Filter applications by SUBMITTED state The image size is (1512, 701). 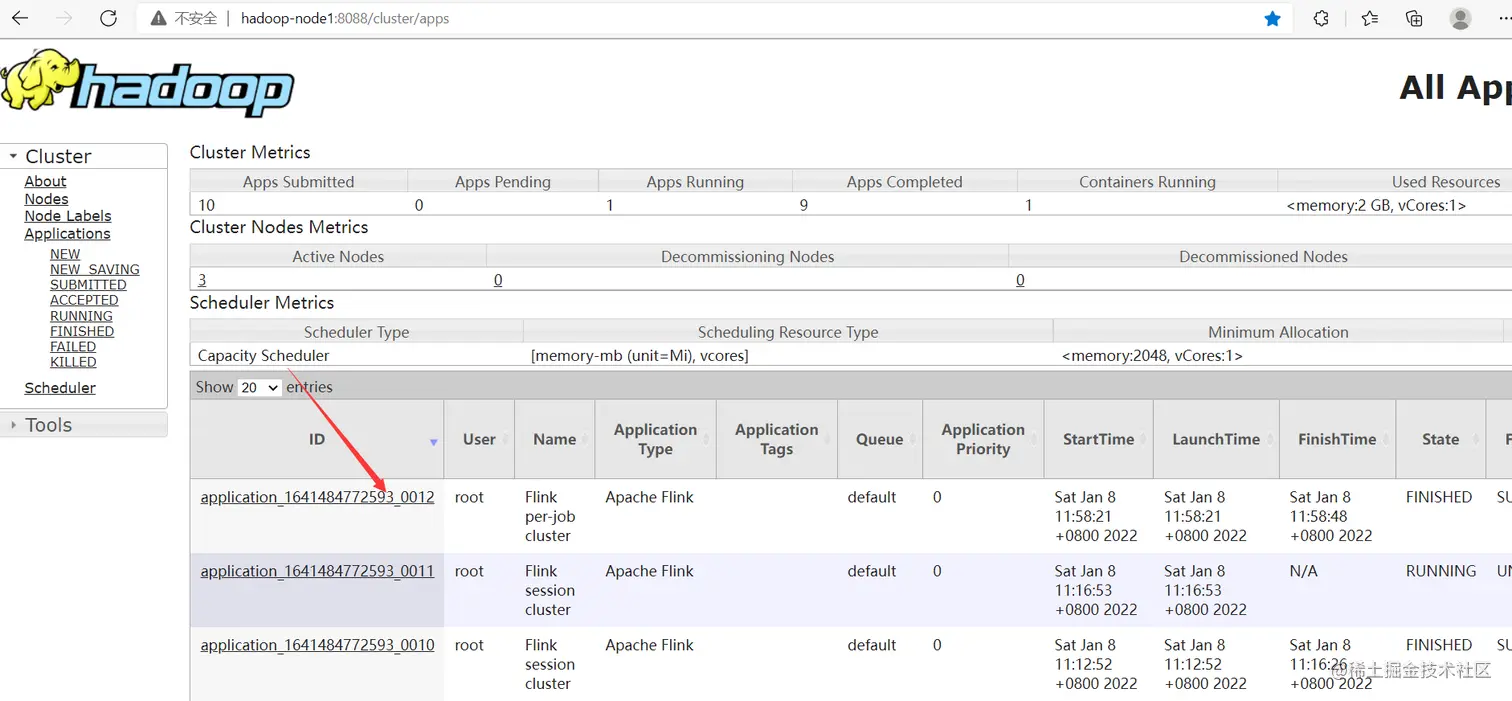click(x=88, y=285)
